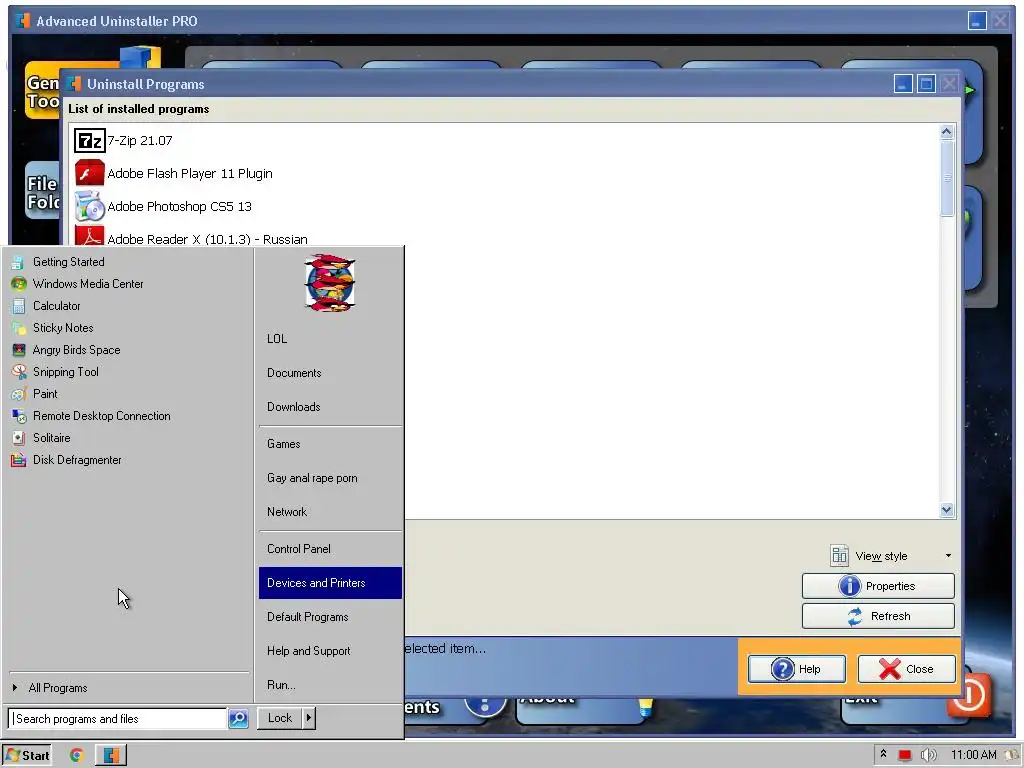This screenshot has height=768, width=1024.
Task: Click the Disk Defragmenter icon
Action: pos(18,460)
